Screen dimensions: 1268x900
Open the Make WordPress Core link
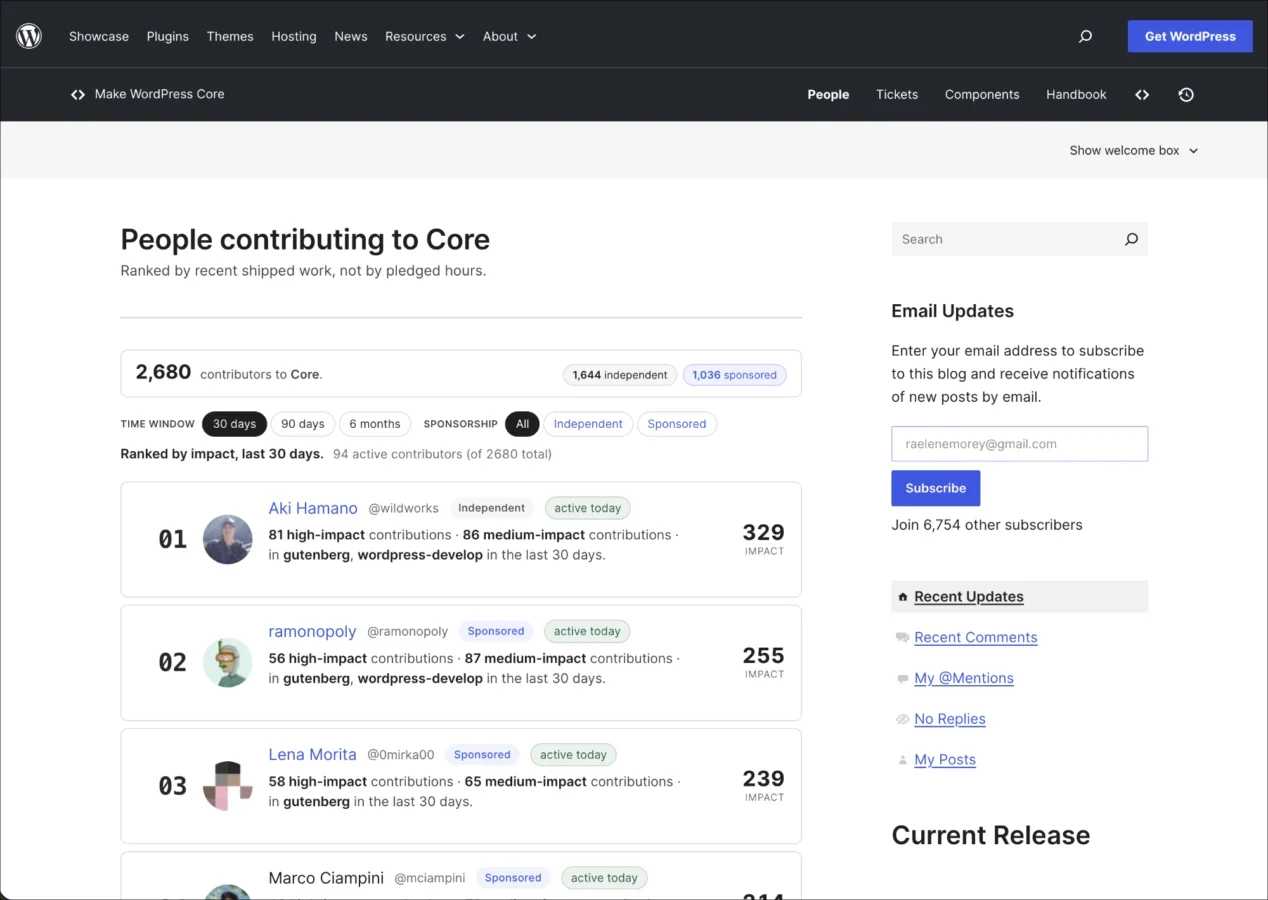pos(159,94)
